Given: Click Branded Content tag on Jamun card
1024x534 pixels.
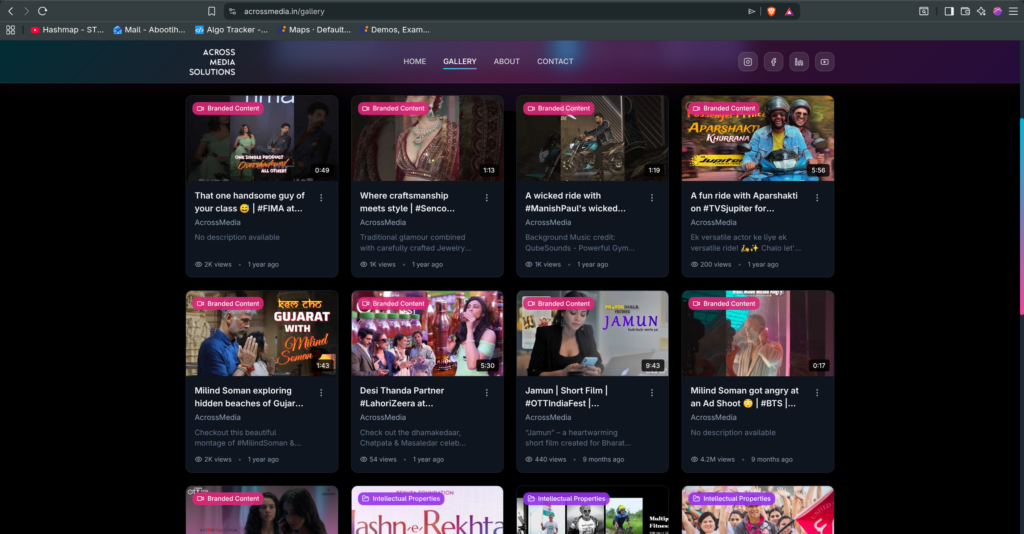Looking at the screenshot, I should pyautogui.click(x=558, y=304).
